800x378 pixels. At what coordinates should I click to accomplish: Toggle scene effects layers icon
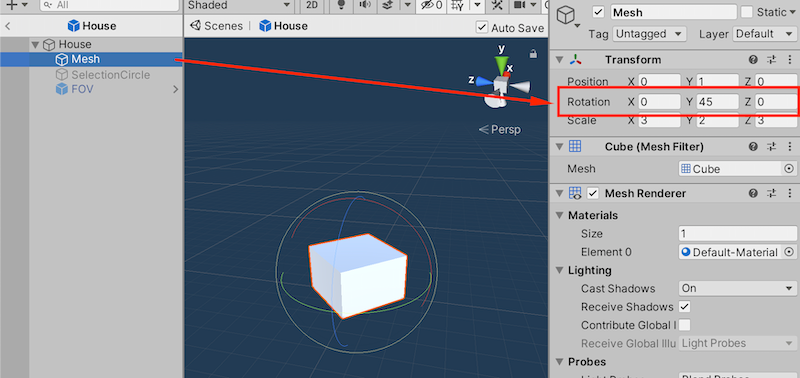(x=388, y=5)
